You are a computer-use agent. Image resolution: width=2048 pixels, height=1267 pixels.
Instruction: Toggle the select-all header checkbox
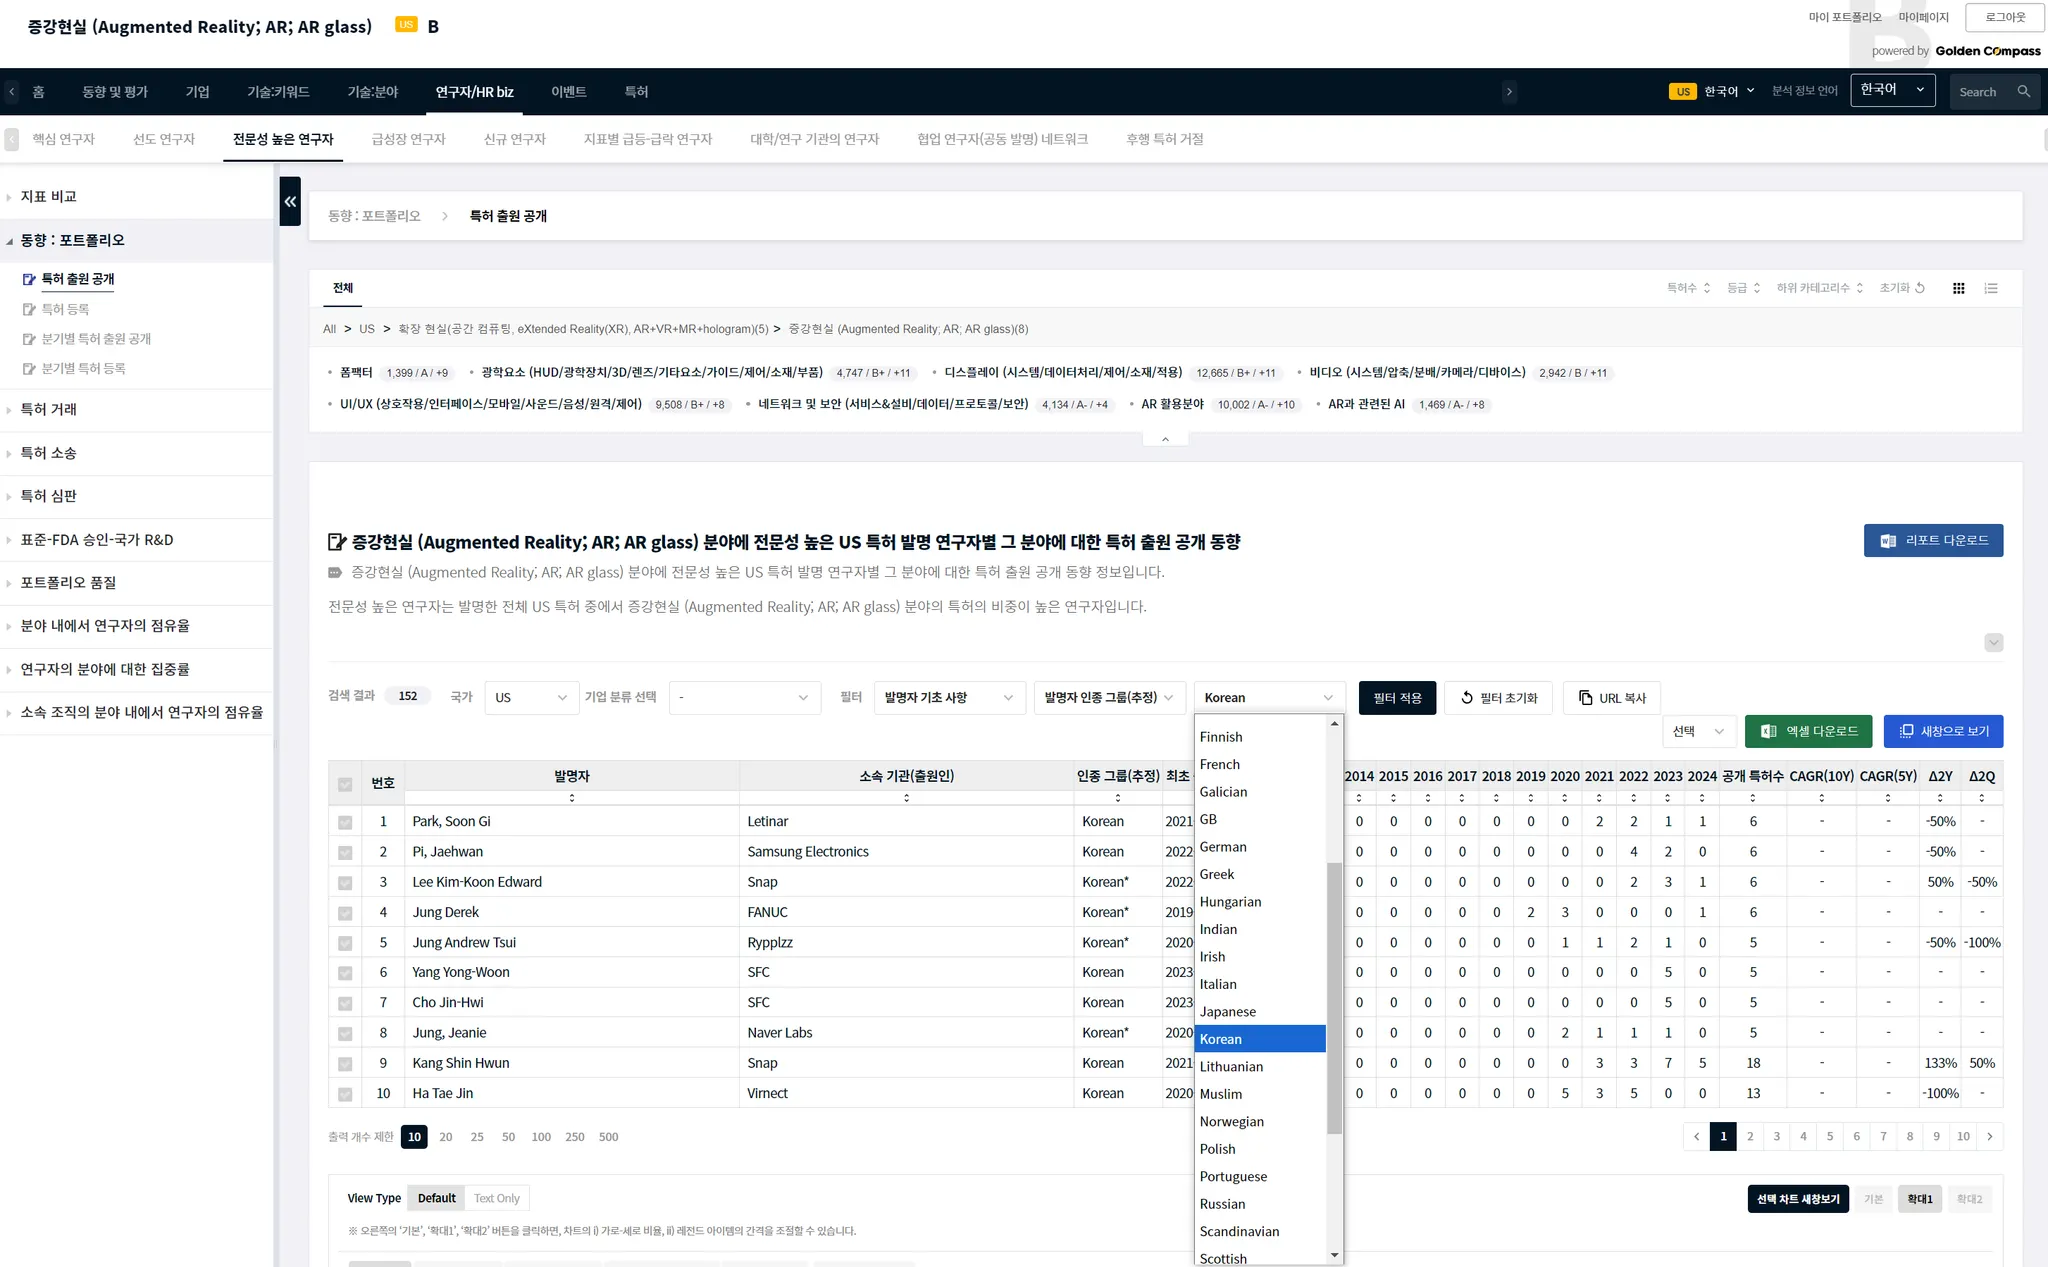pos(345,784)
